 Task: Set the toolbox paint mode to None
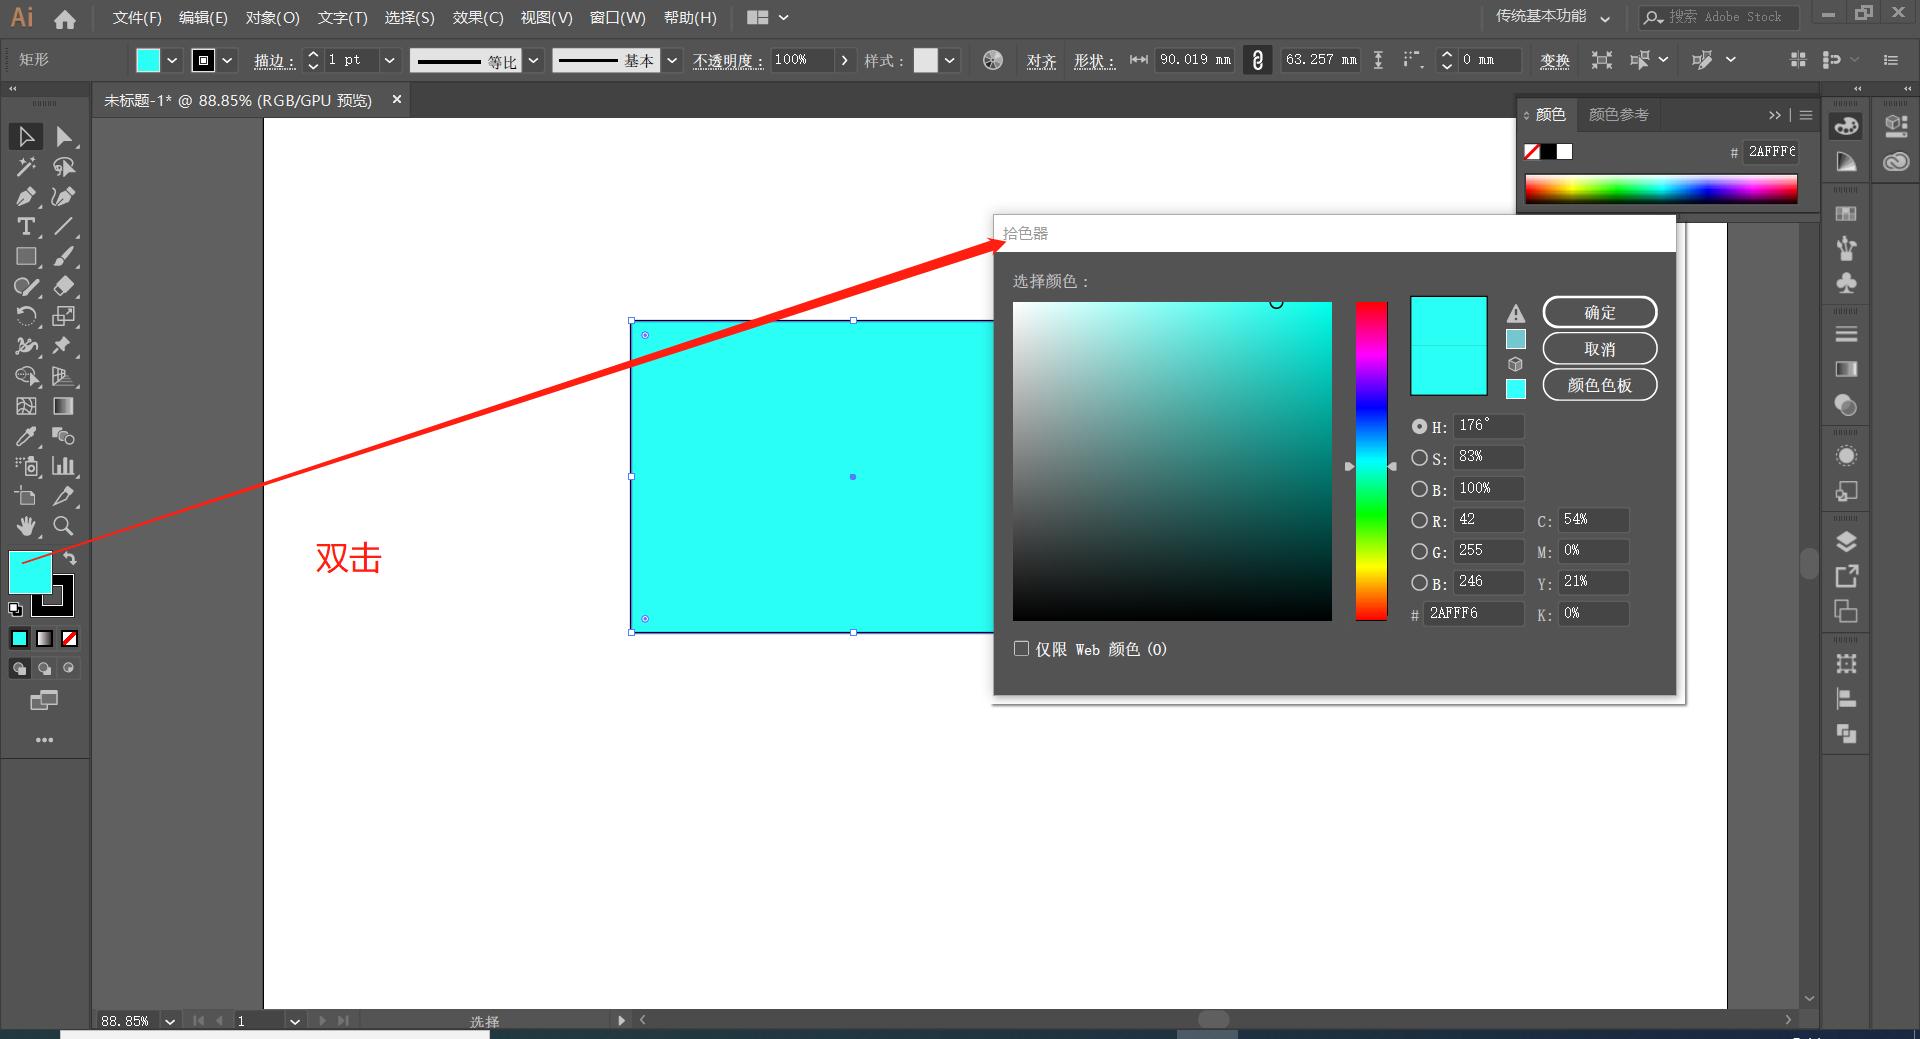click(x=69, y=638)
